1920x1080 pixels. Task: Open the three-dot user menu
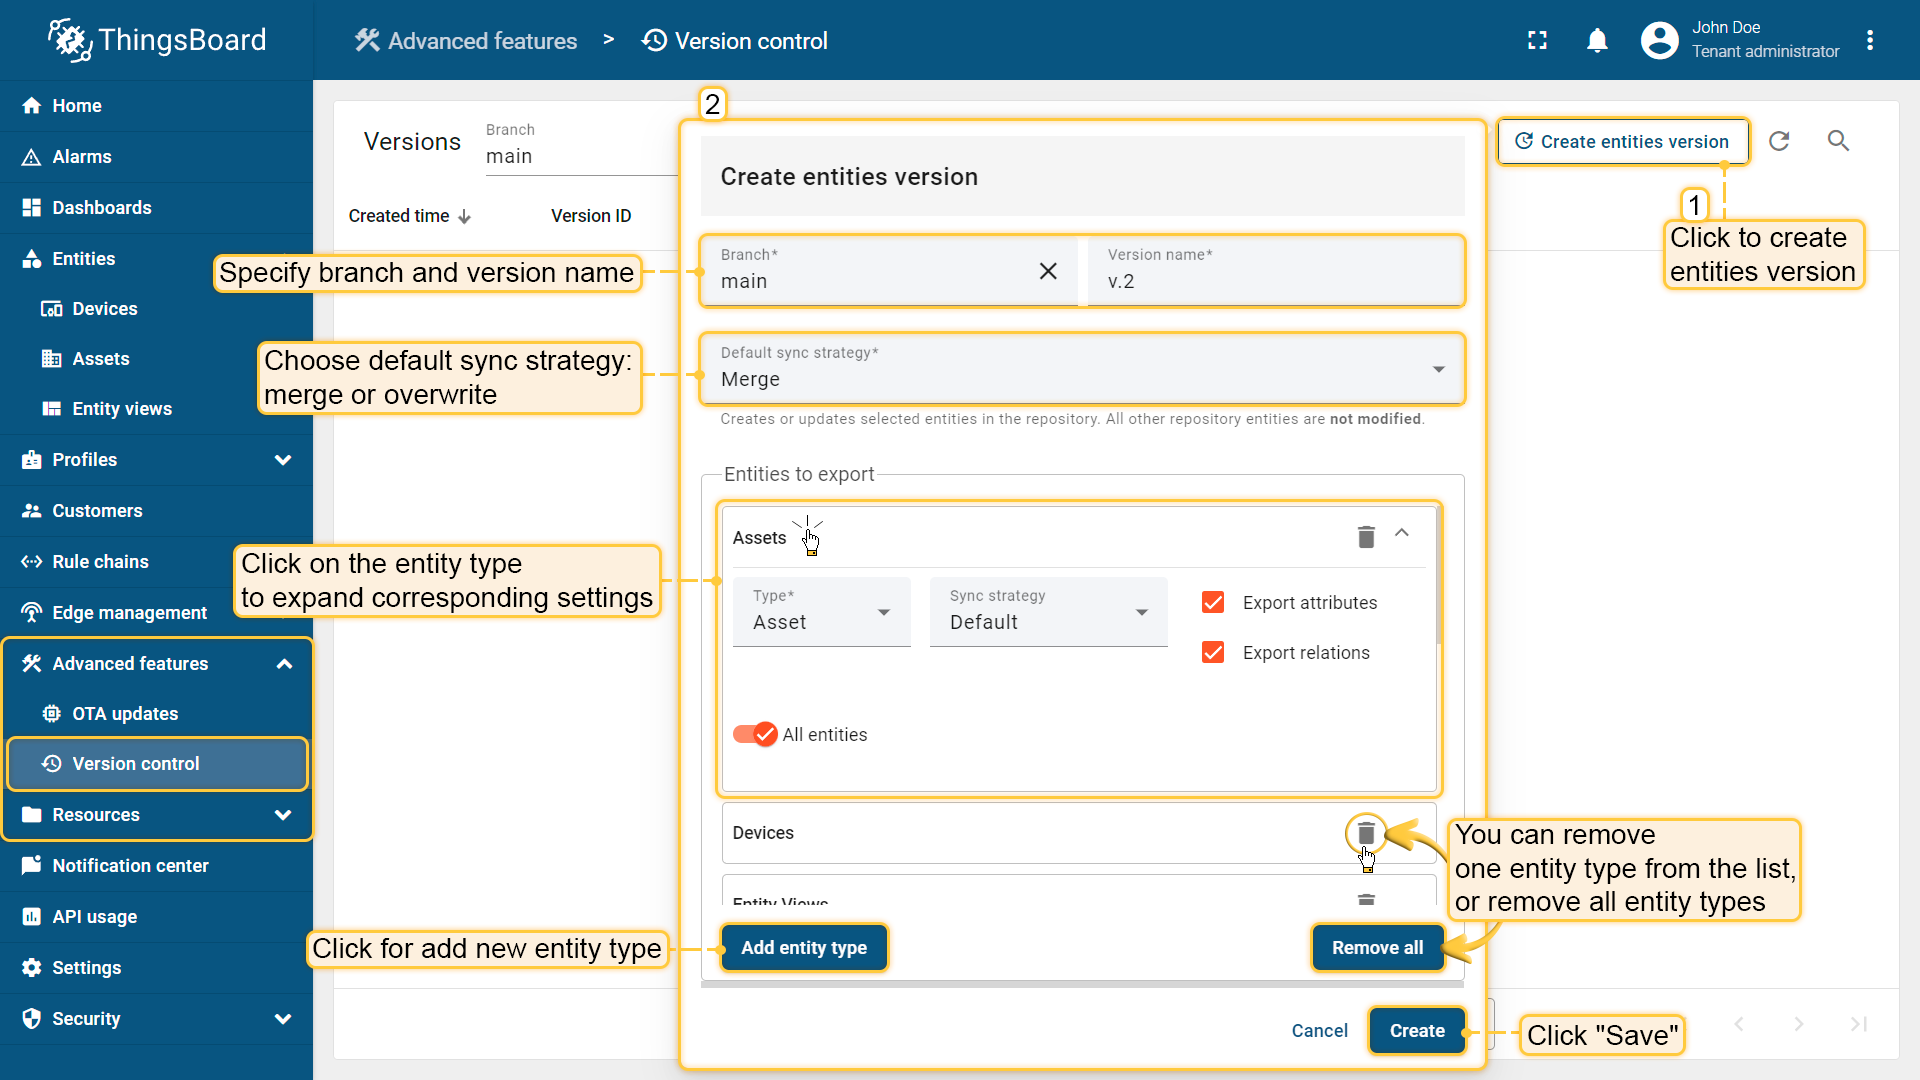(1870, 41)
